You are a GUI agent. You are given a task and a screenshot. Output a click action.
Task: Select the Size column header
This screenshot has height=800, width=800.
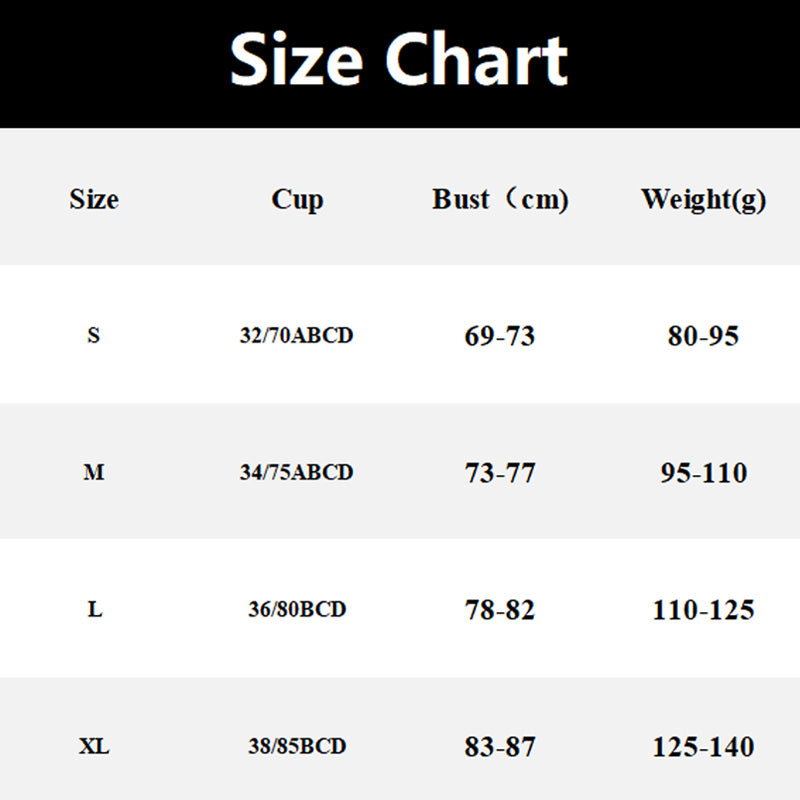(94, 199)
